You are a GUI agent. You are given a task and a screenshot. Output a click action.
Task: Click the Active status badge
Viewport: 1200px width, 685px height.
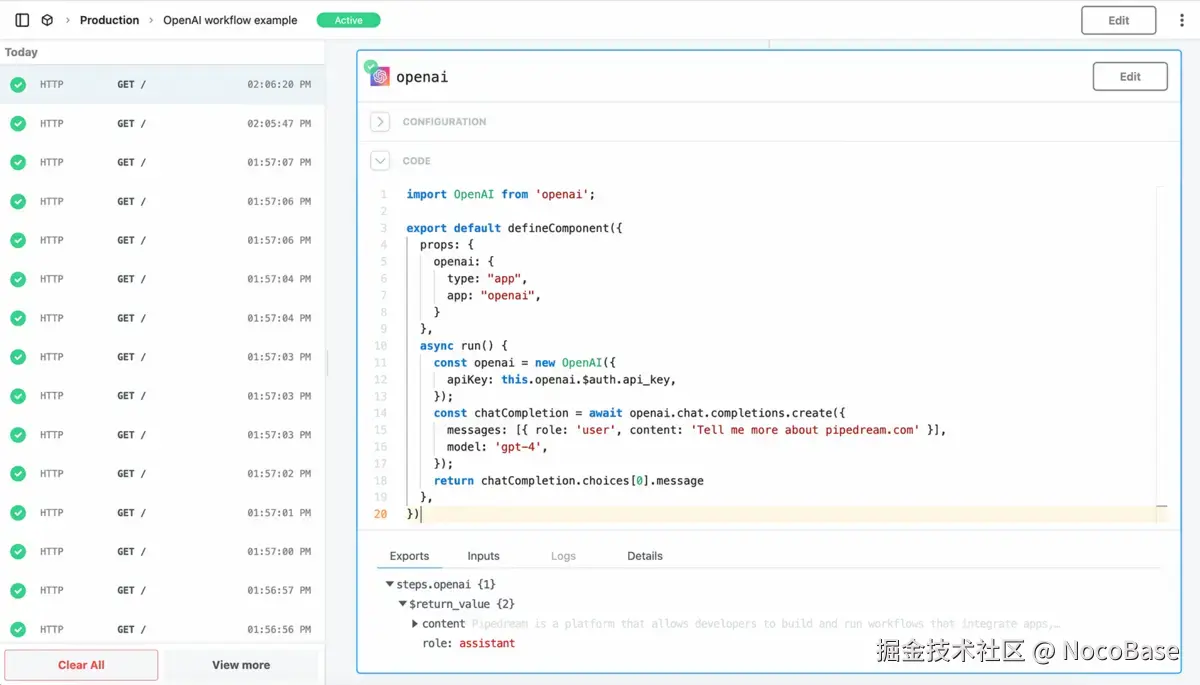coord(348,20)
